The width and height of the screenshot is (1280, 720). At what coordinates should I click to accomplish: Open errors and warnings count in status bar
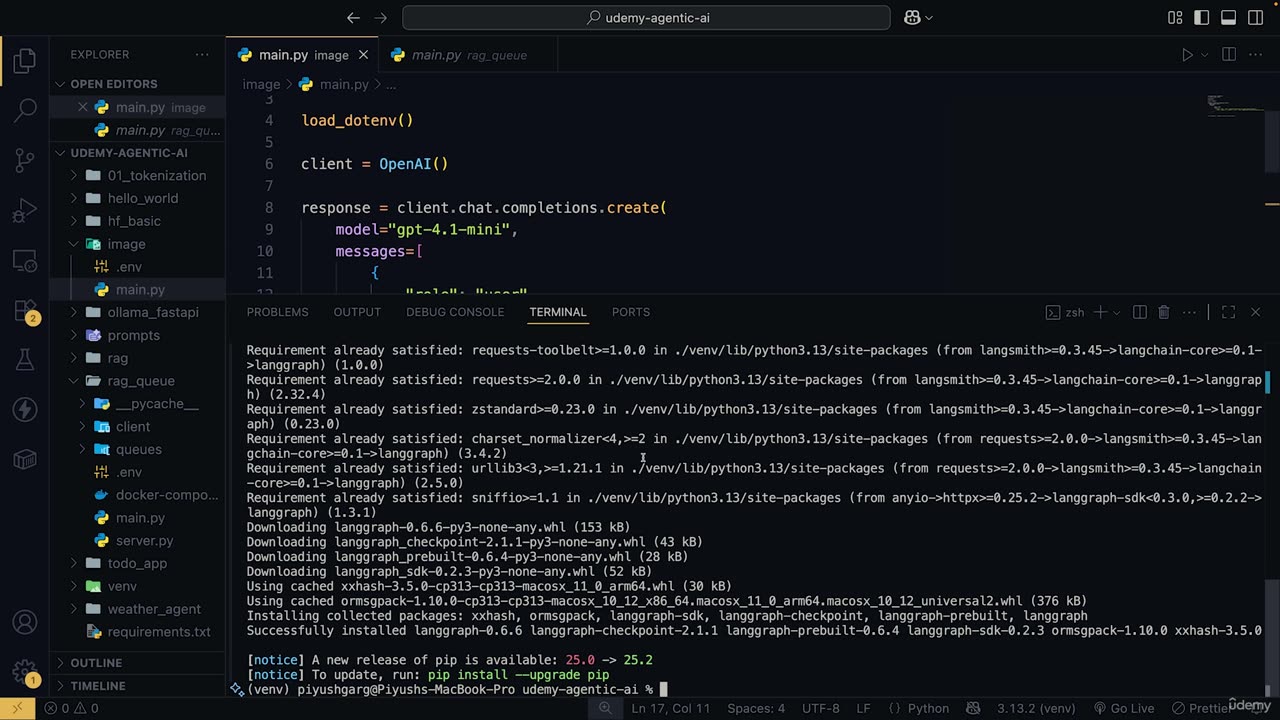click(x=71, y=708)
